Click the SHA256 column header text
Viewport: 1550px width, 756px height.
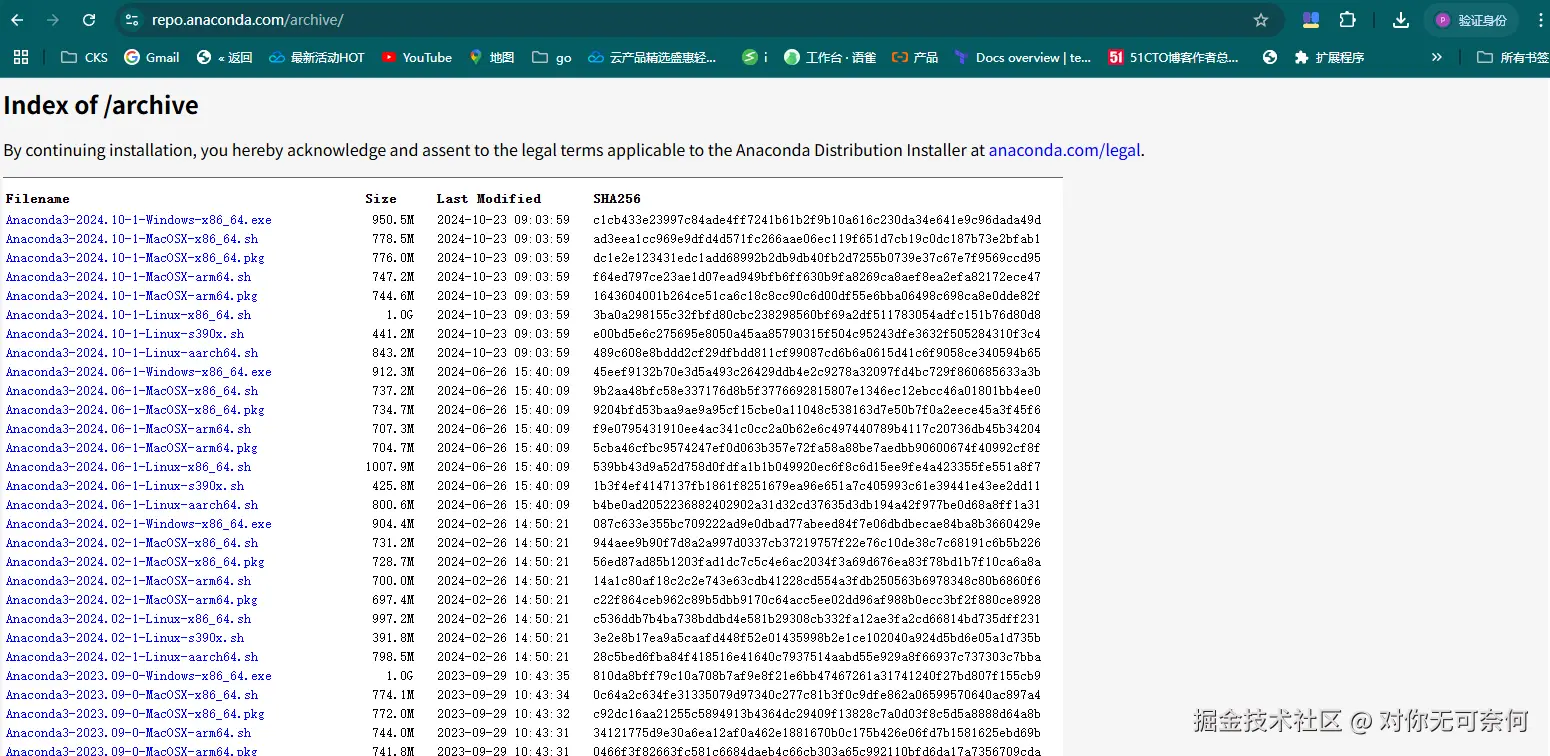[x=617, y=199]
